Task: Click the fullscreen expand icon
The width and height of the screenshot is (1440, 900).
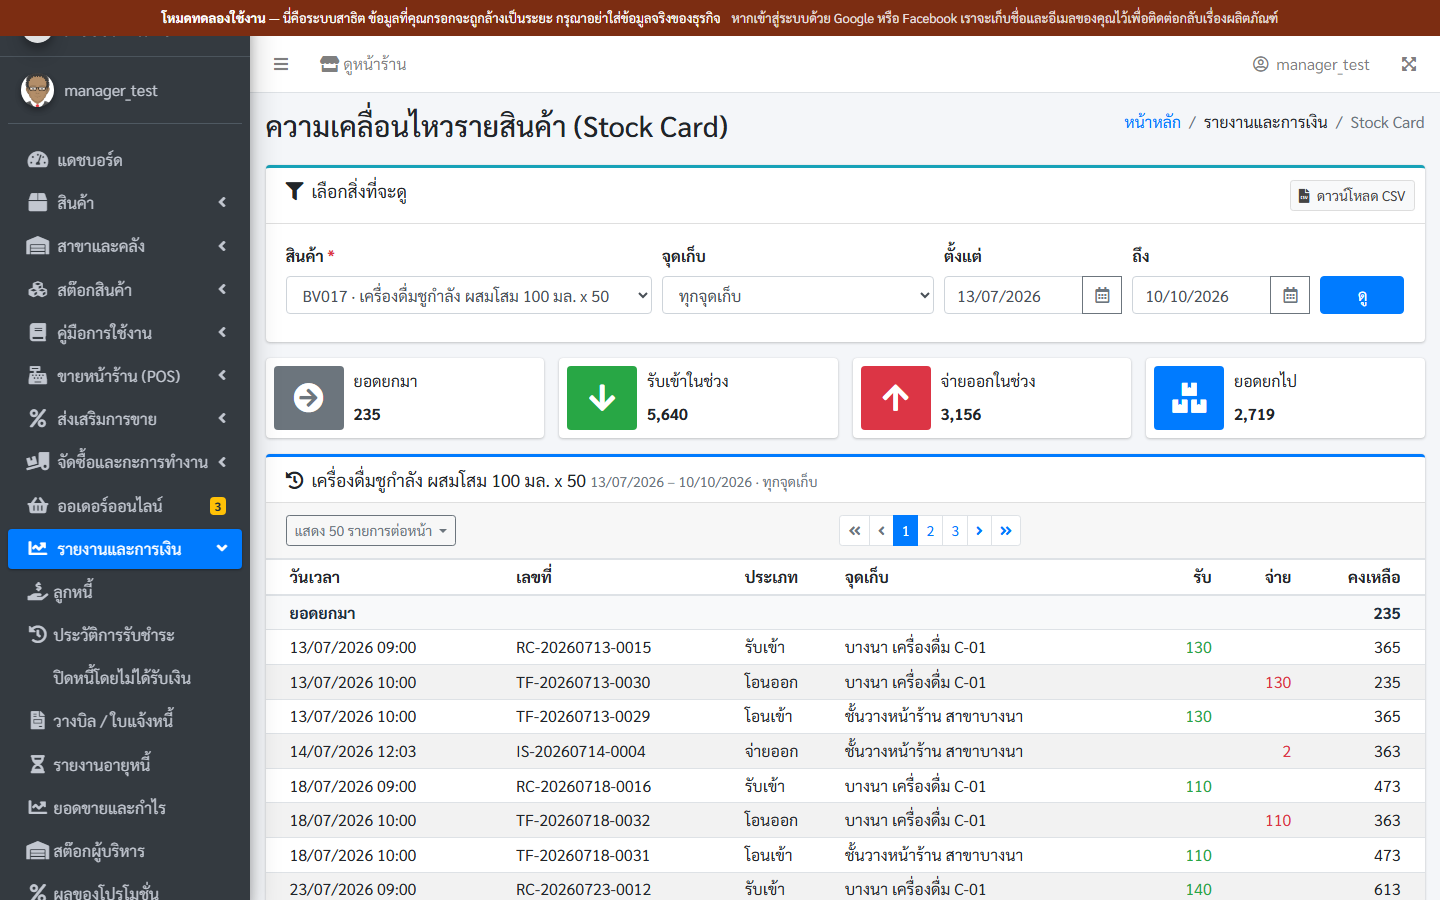Action: click(1409, 64)
